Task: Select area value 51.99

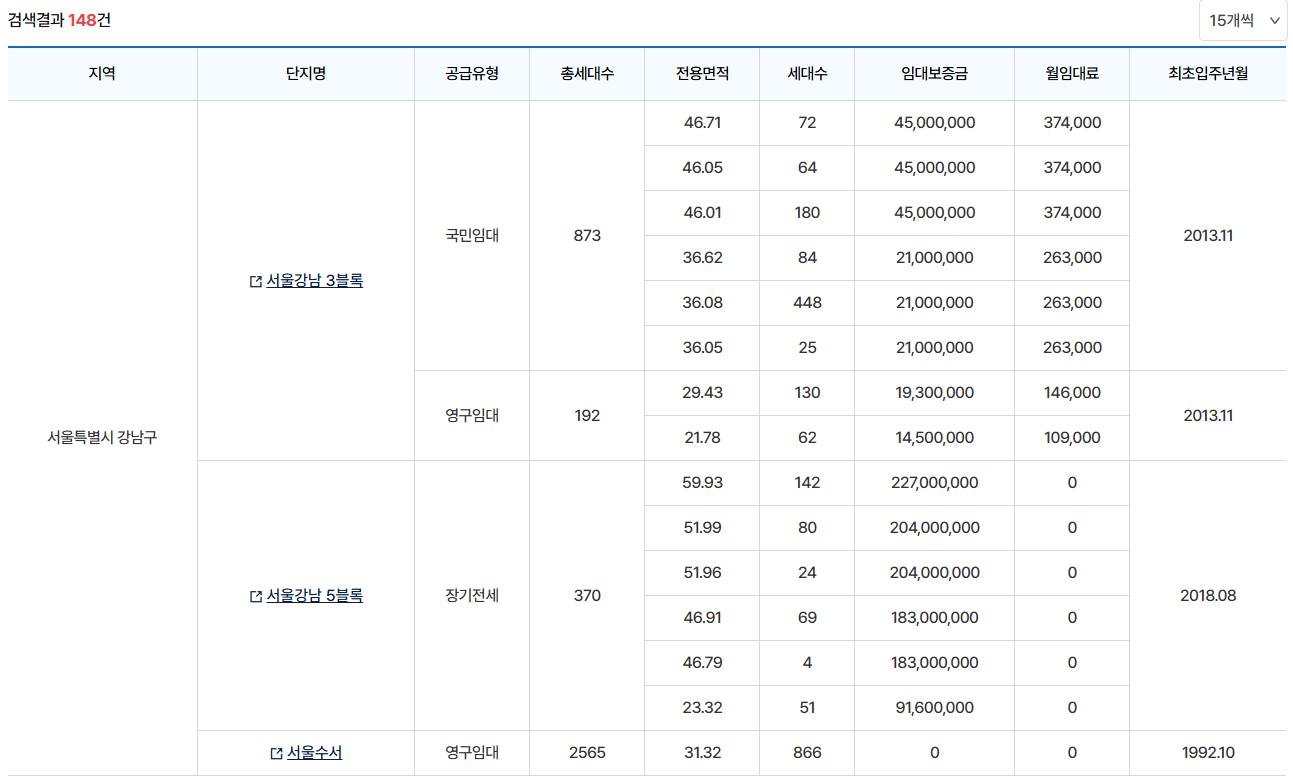Action: [702, 528]
